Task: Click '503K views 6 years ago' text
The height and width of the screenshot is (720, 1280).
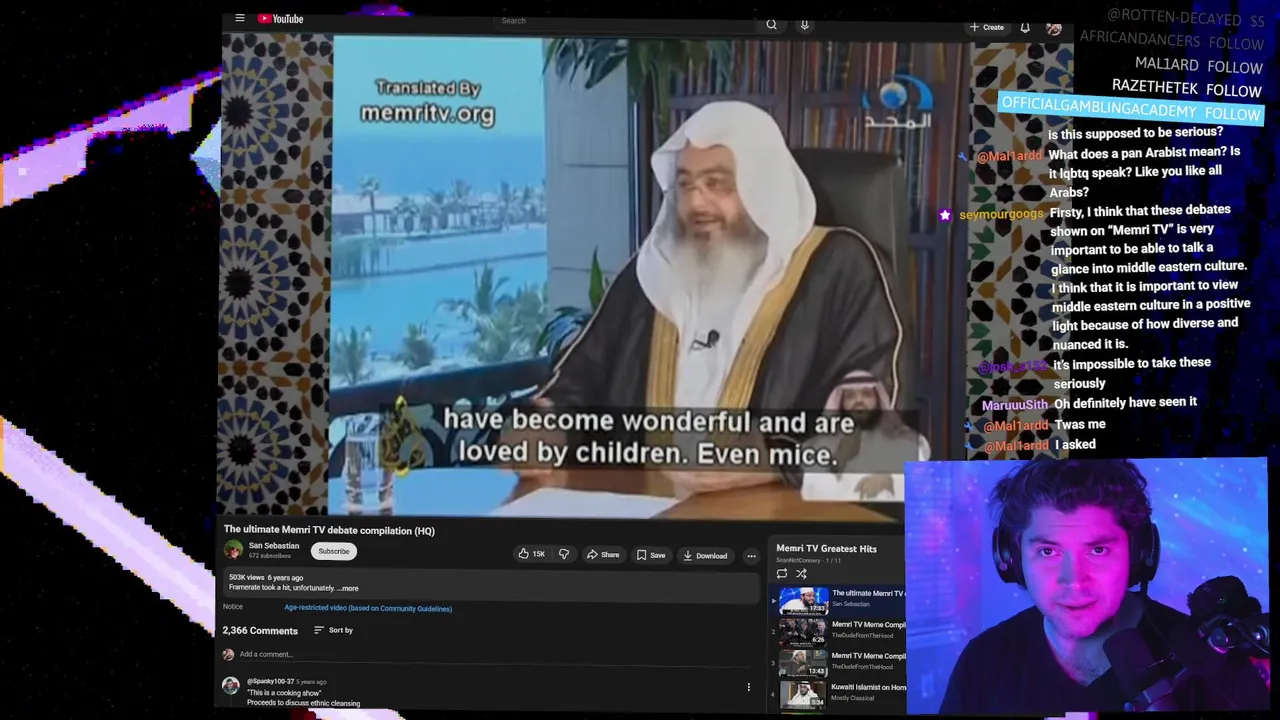Action: coord(265,578)
